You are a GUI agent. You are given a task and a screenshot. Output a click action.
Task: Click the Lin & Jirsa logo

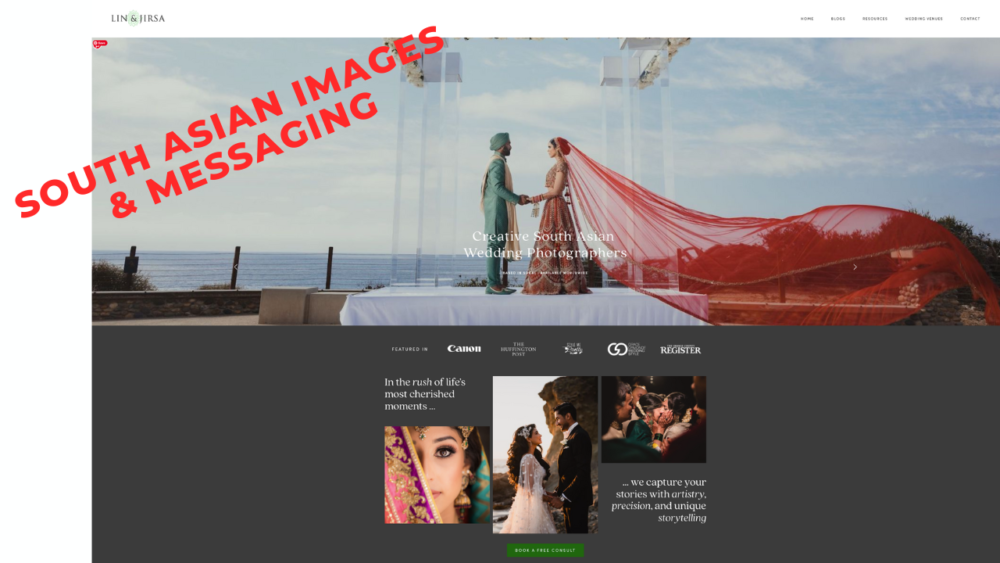pos(138,18)
